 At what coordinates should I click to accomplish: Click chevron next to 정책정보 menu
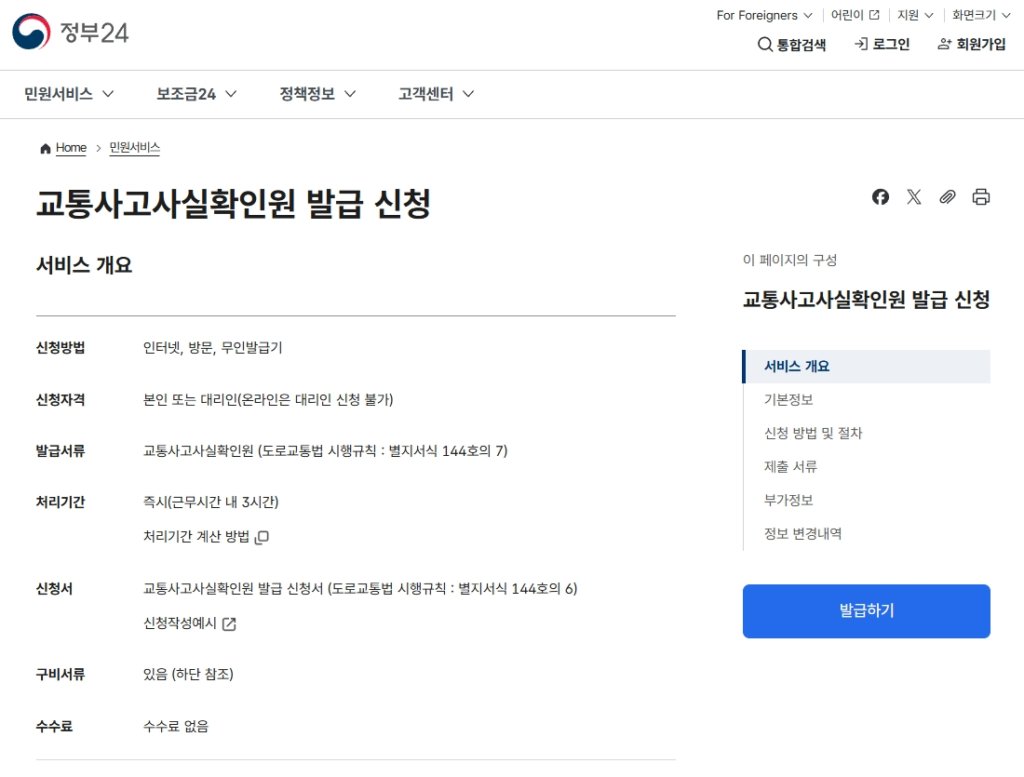point(350,94)
